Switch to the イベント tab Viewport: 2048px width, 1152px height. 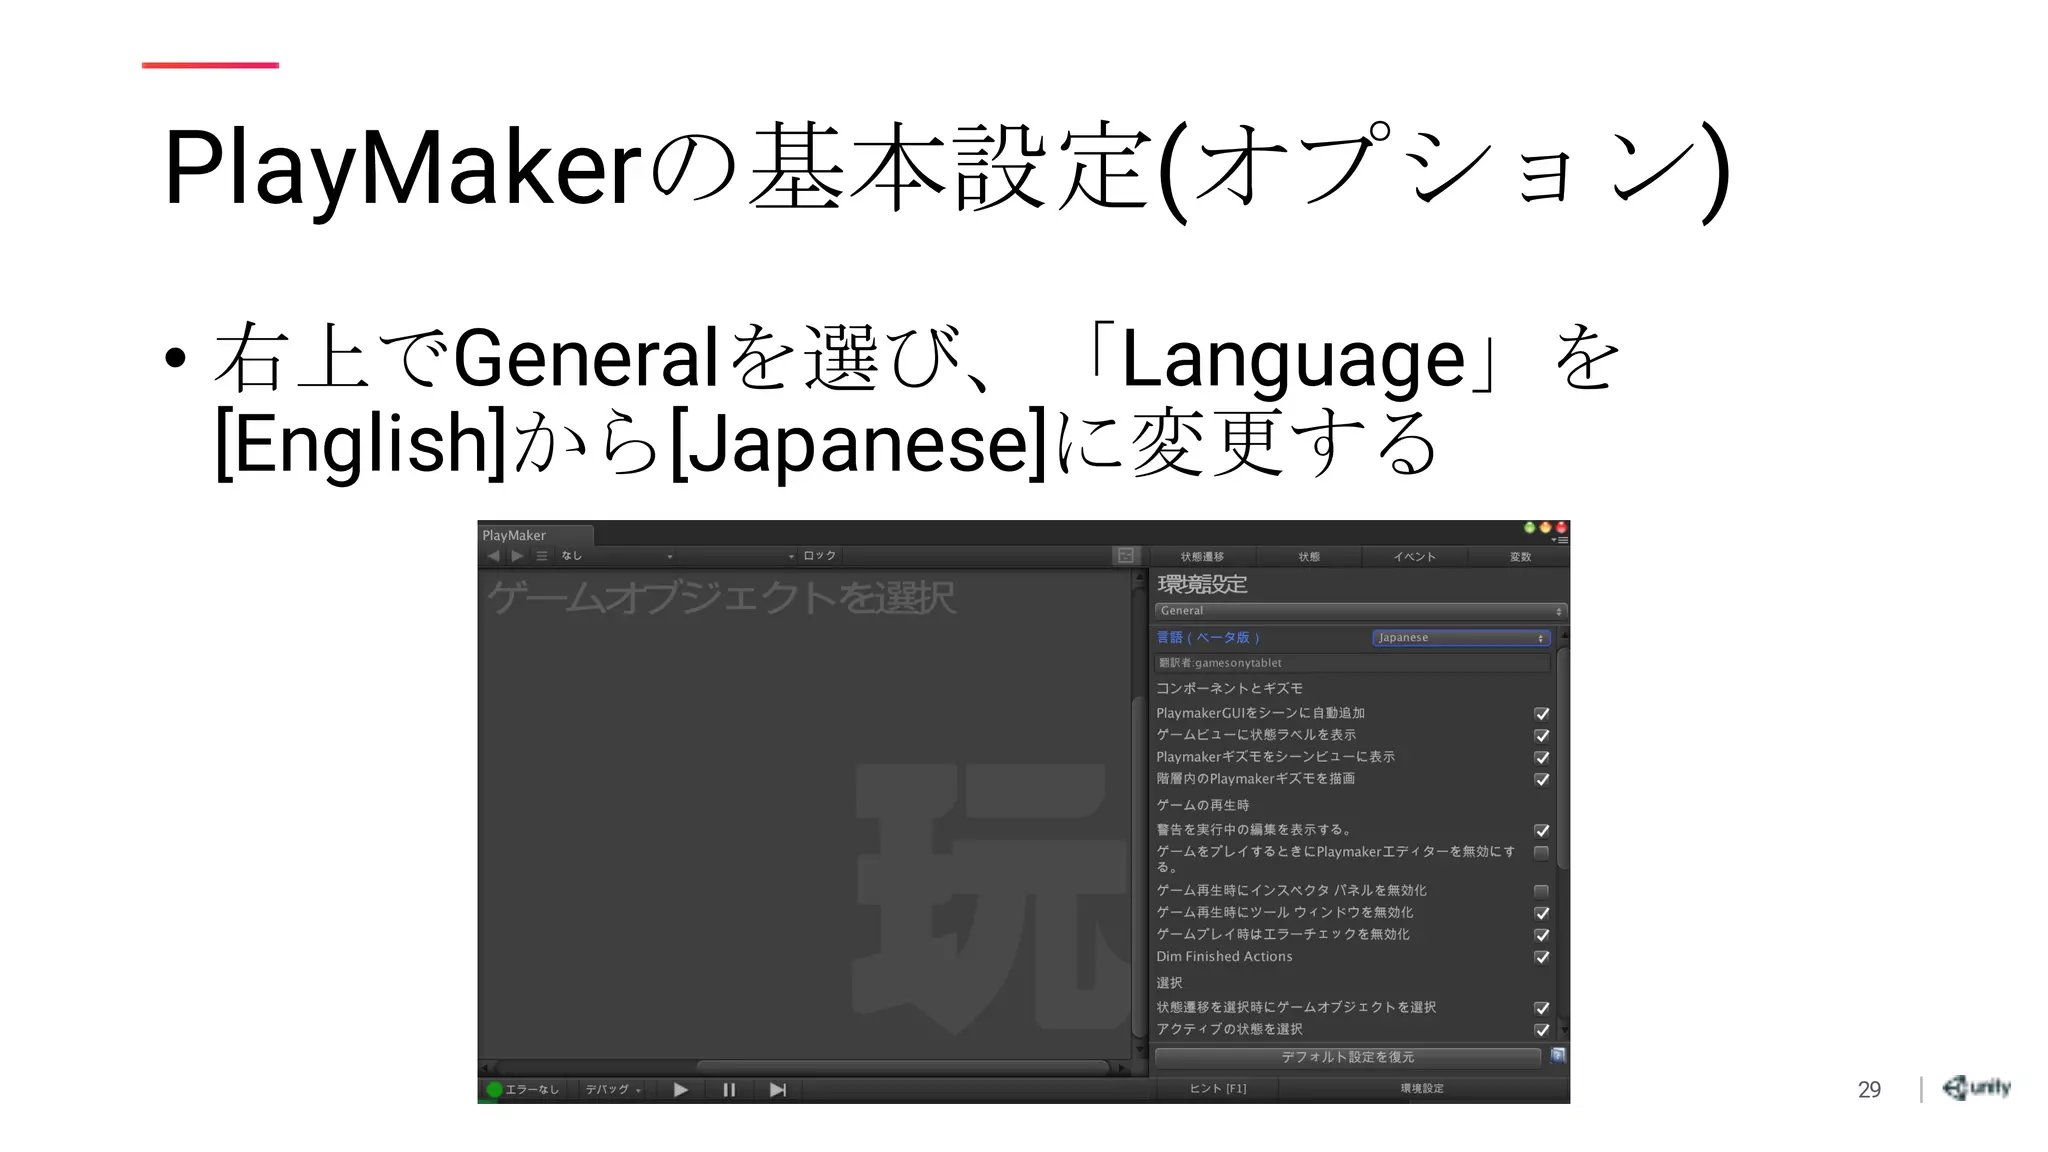pos(1414,557)
